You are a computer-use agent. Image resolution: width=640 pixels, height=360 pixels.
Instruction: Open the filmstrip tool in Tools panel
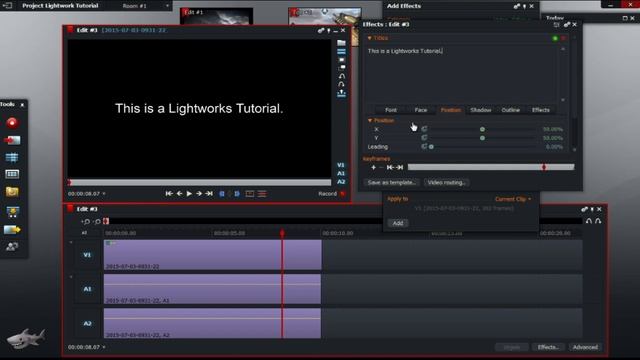tap(12, 174)
